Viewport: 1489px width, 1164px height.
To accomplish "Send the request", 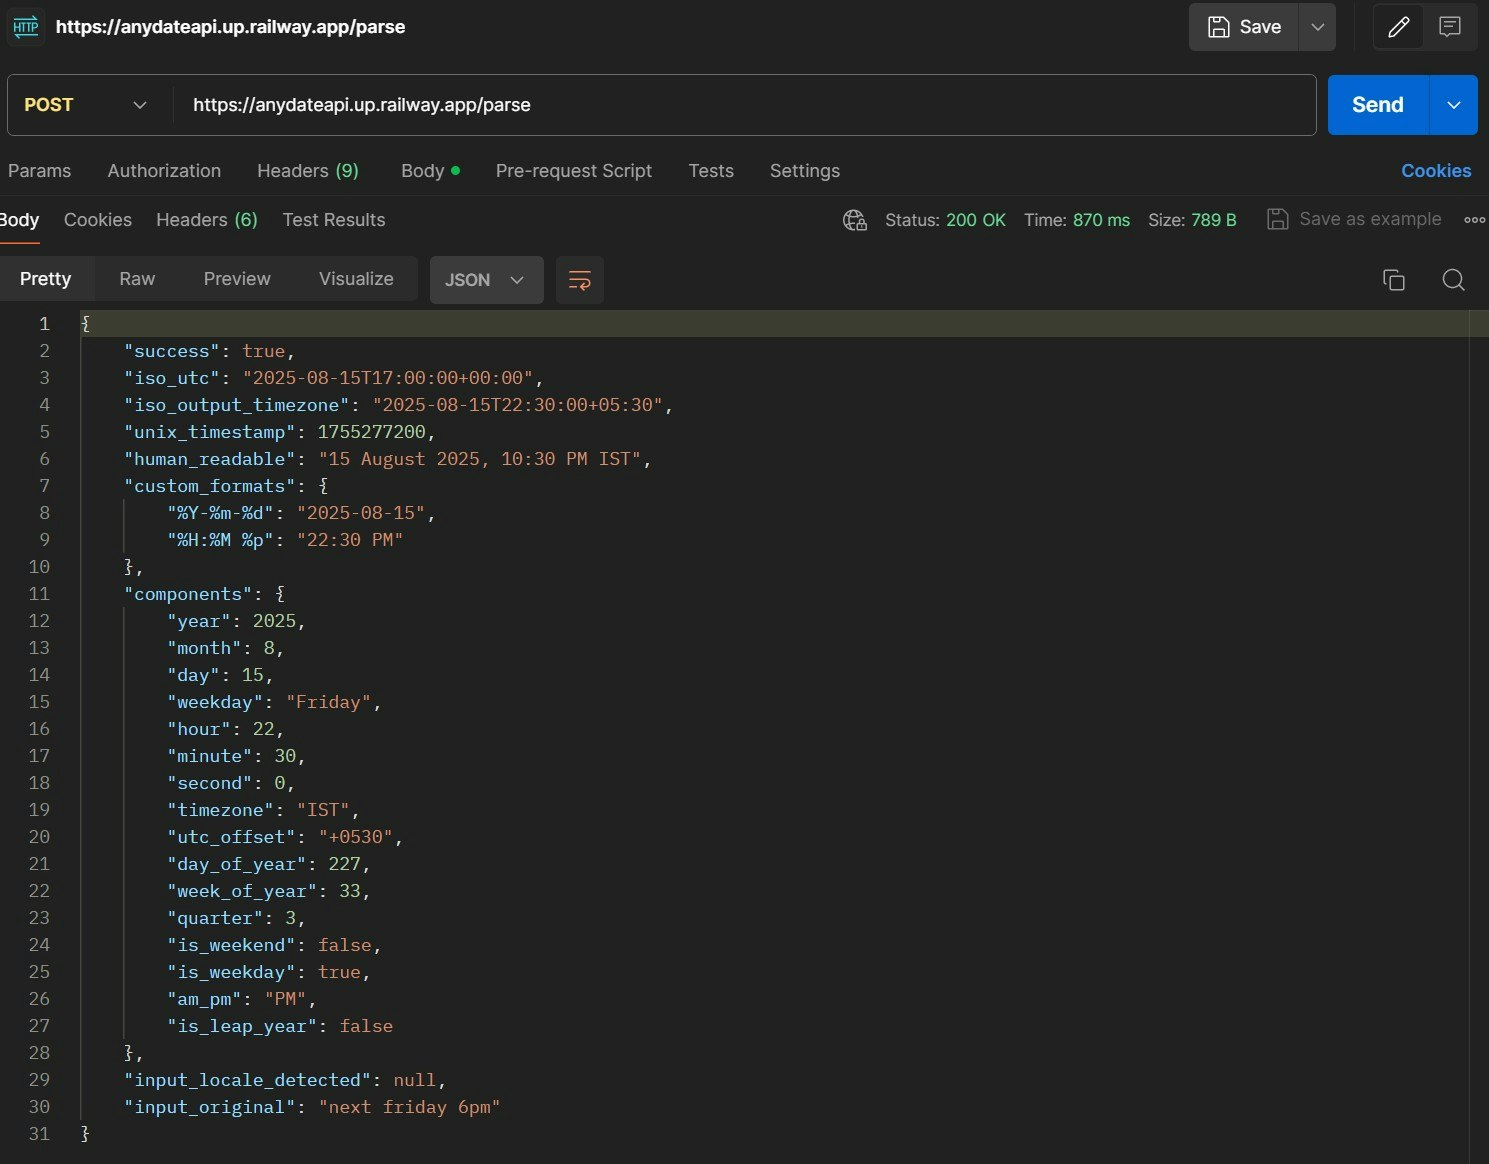I will [1378, 105].
